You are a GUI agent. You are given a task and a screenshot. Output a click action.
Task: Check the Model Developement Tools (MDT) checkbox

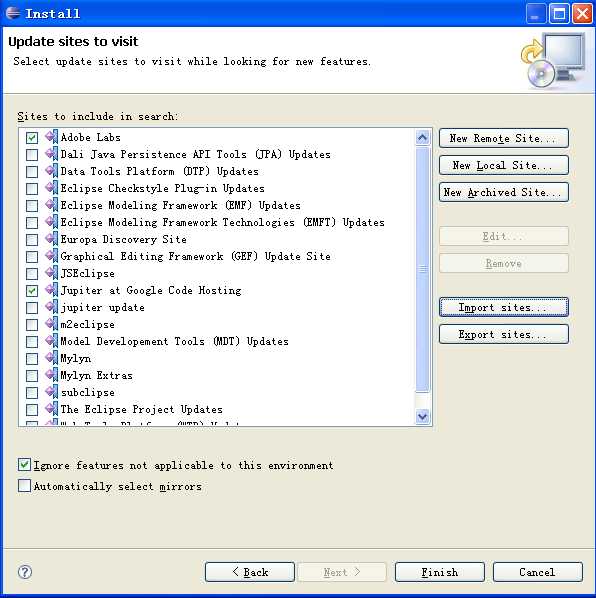(x=32, y=341)
